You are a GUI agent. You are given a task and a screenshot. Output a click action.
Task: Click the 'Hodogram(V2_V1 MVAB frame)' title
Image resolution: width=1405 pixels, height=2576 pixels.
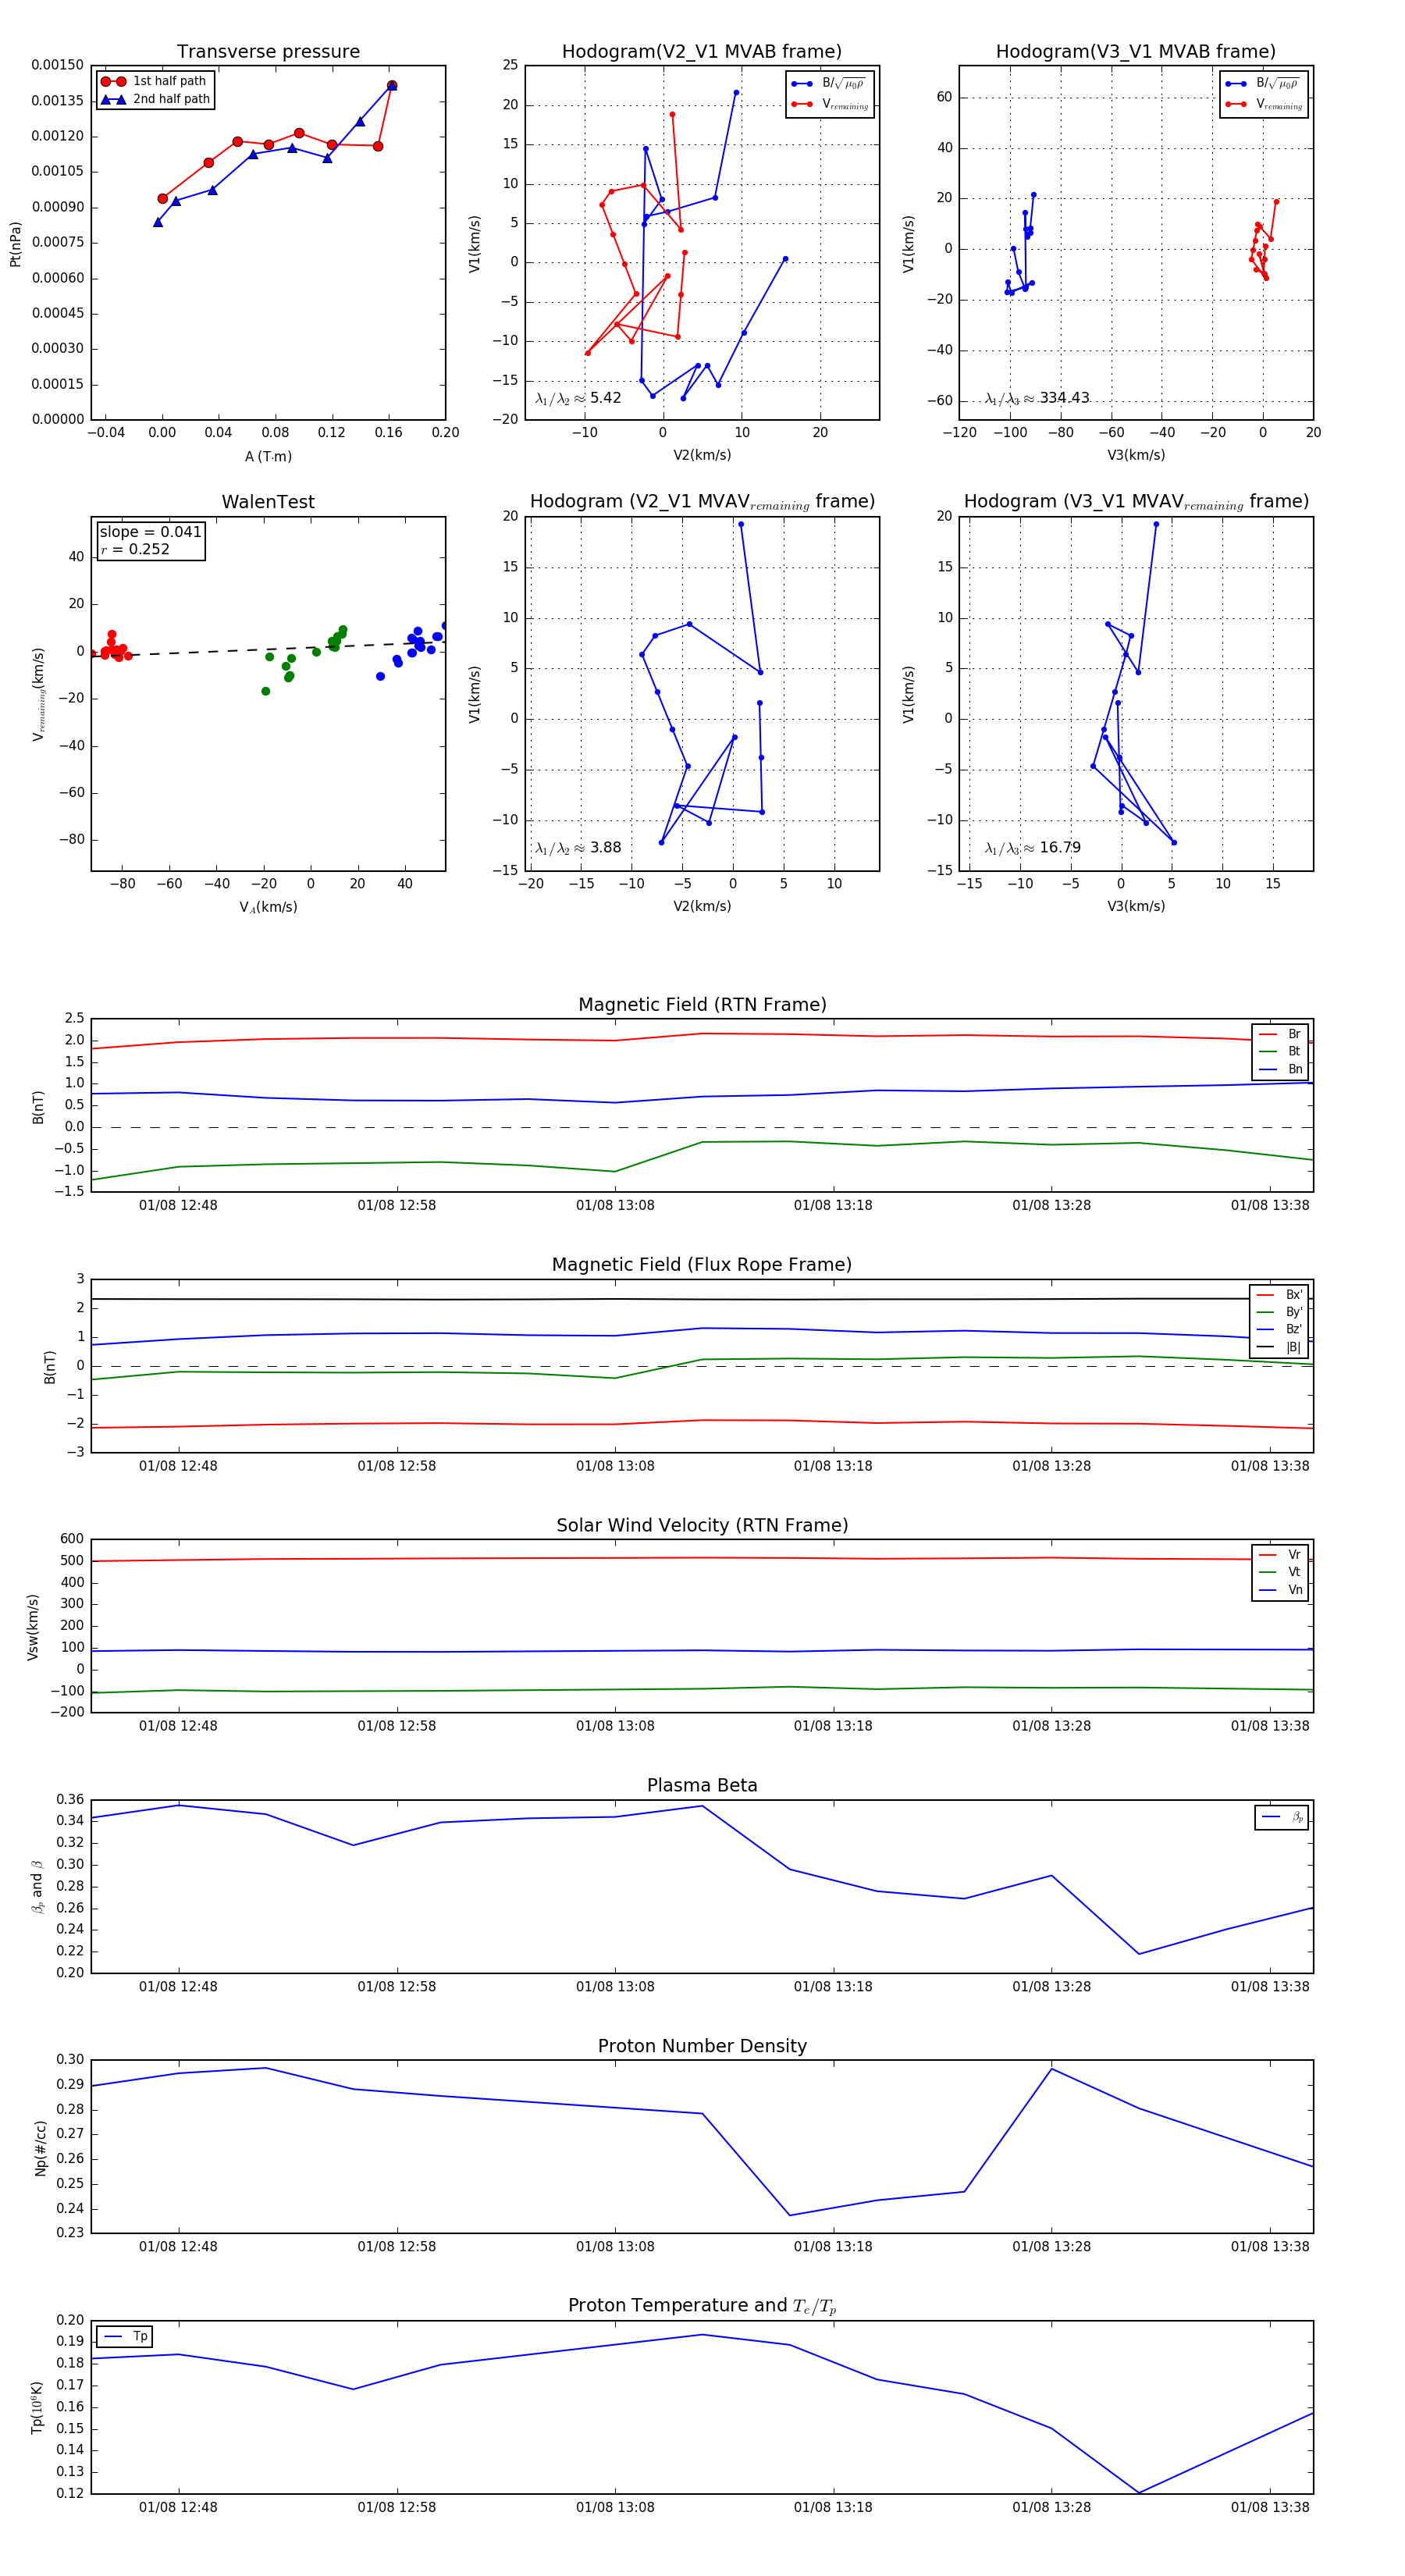coord(701,51)
